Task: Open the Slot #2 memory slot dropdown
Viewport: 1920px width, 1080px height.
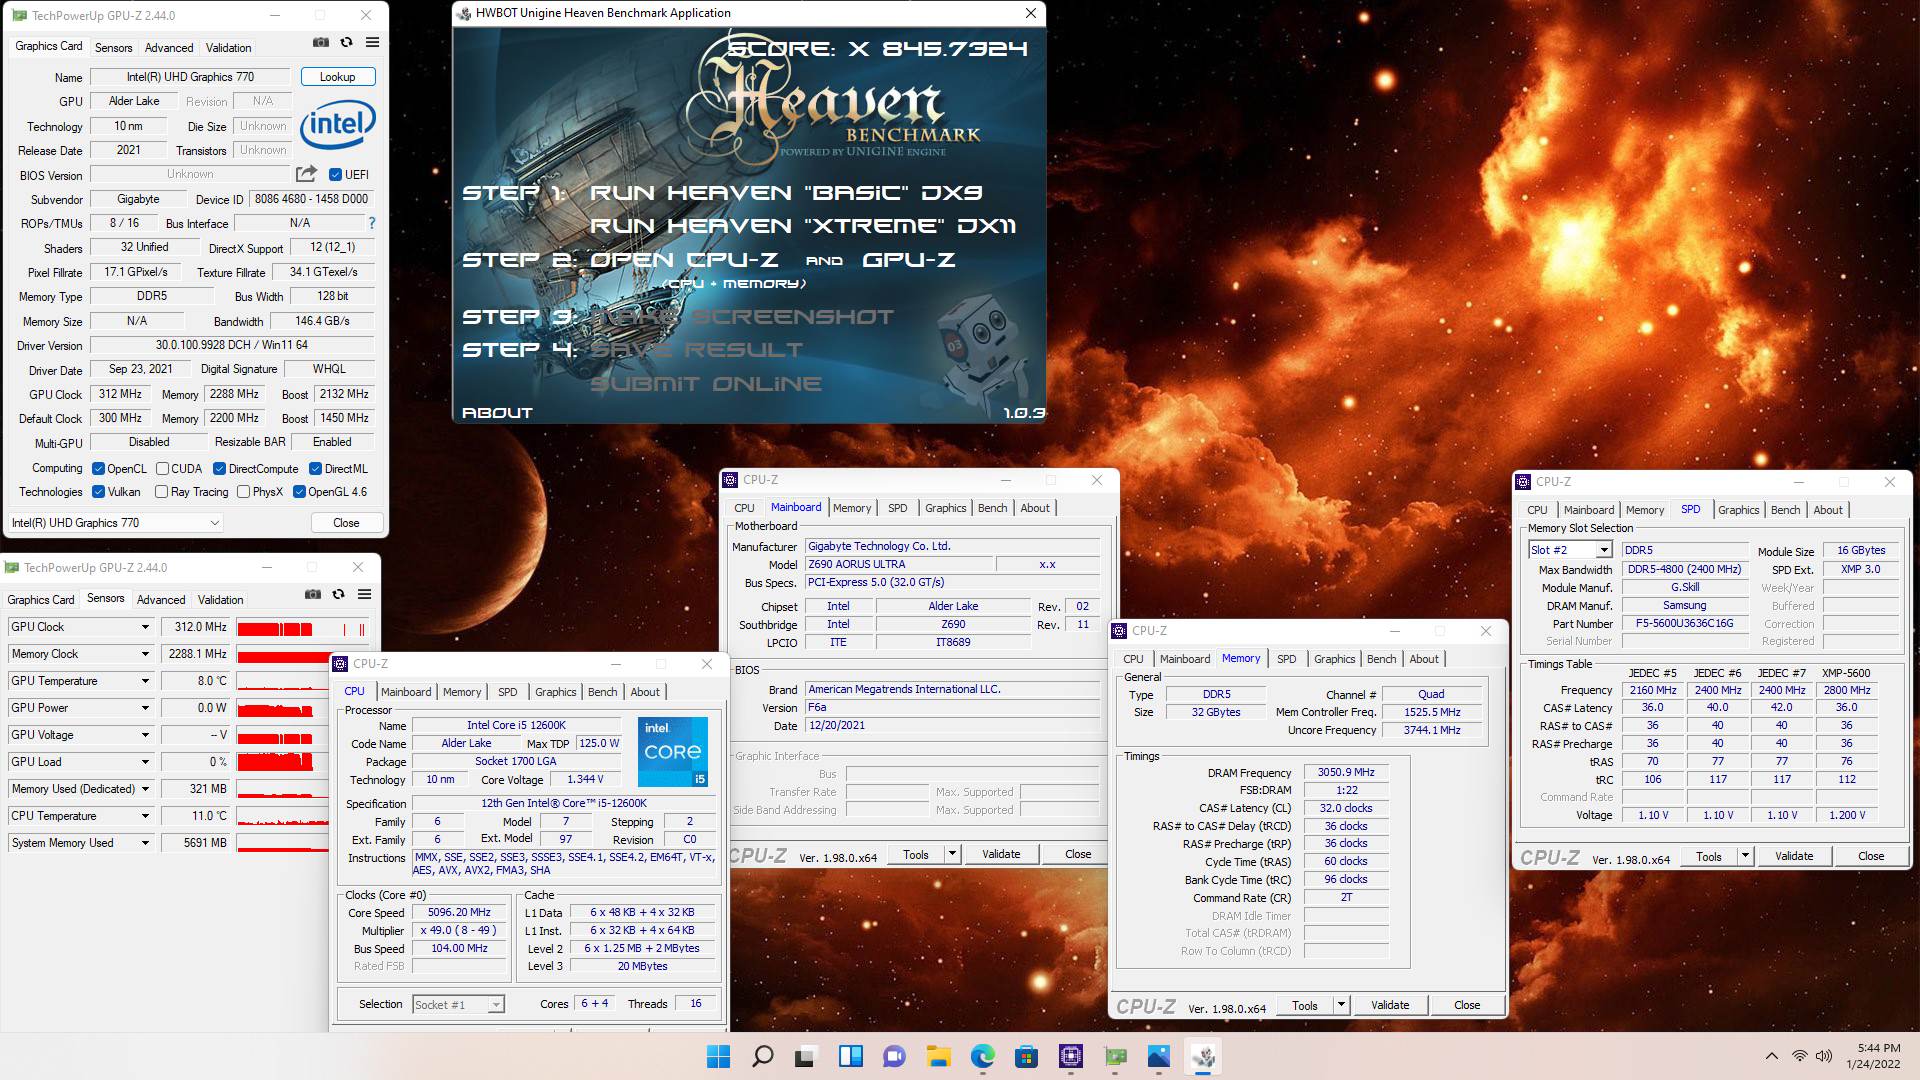Action: [x=1603, y=550]
